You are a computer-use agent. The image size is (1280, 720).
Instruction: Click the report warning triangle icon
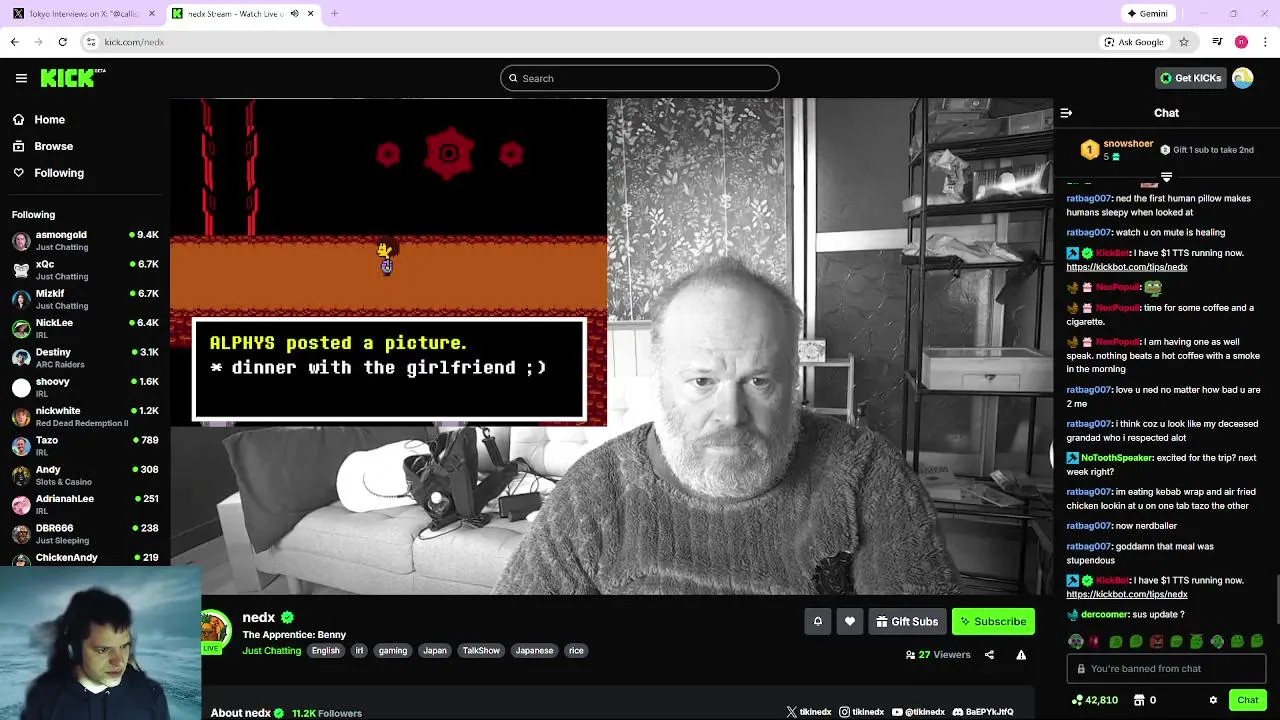click(1021, 655)
